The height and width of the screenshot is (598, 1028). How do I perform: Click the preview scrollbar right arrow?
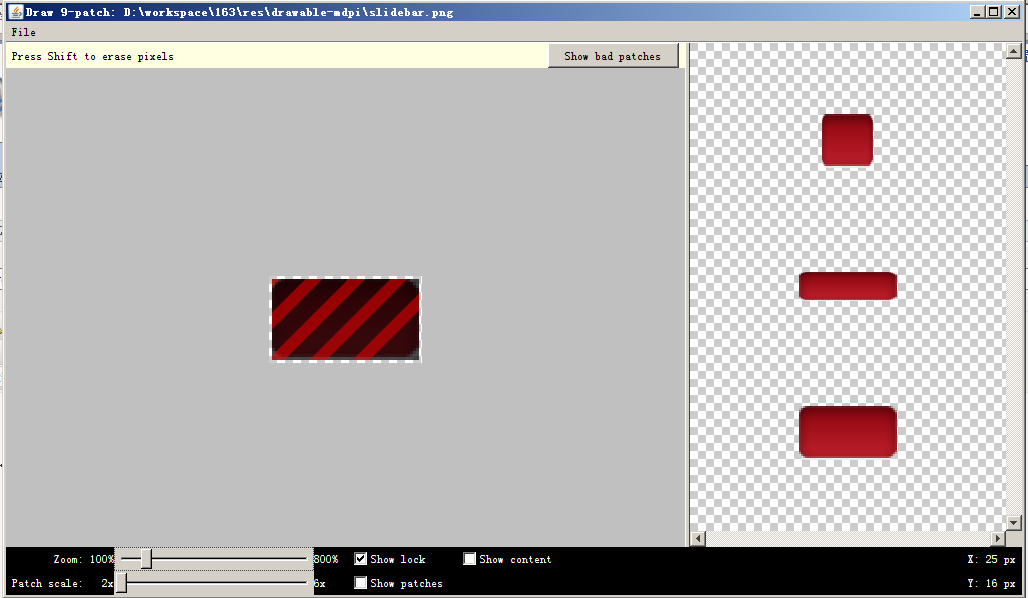(997, 538)
